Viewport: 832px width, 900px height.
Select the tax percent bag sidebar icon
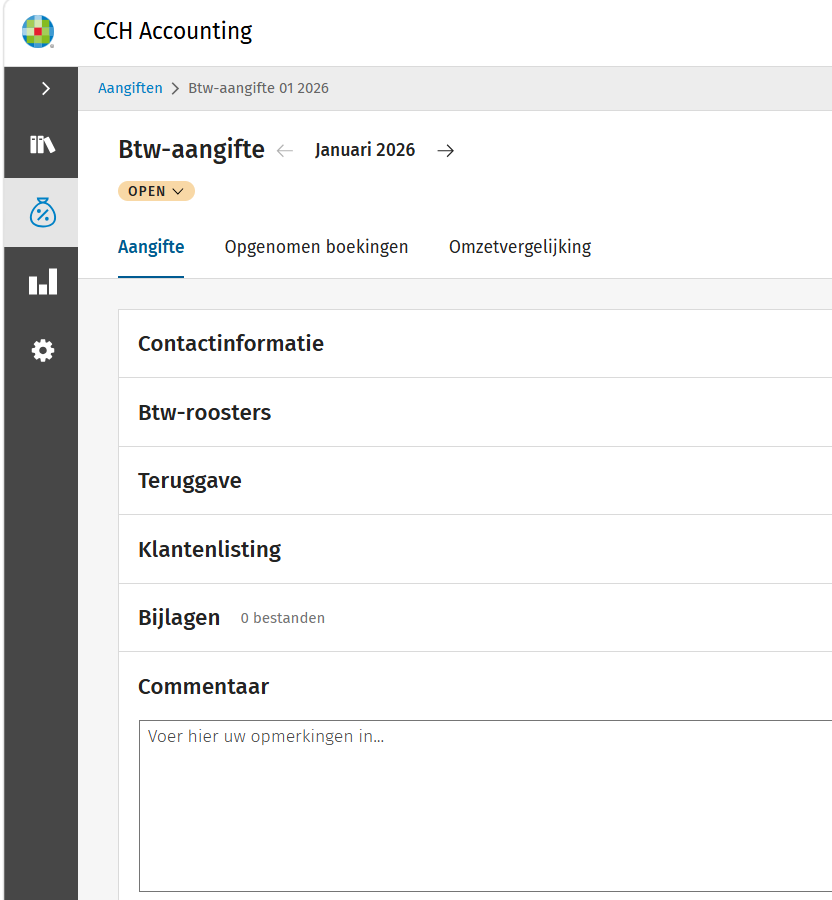pyautogui.click(x=42, y=212)
